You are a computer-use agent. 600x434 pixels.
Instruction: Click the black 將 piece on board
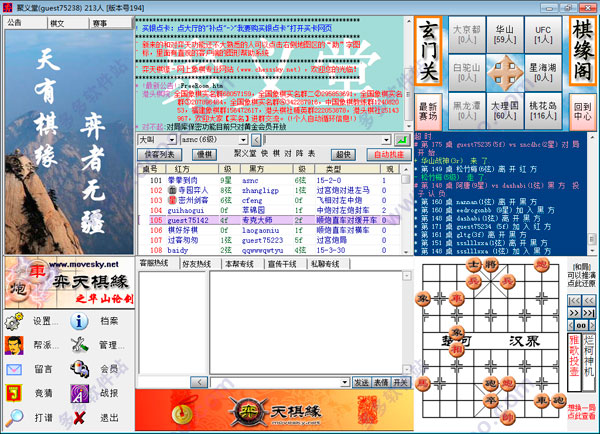point(490,264)
